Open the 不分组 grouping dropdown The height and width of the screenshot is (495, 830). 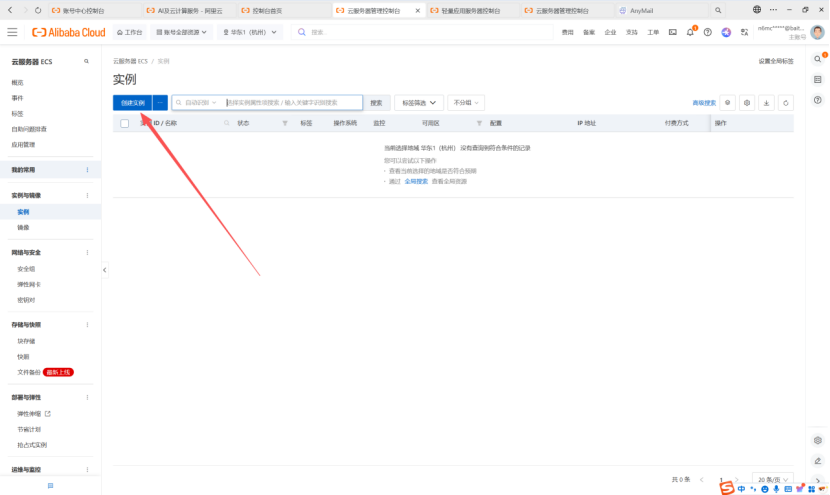[467, 102]
